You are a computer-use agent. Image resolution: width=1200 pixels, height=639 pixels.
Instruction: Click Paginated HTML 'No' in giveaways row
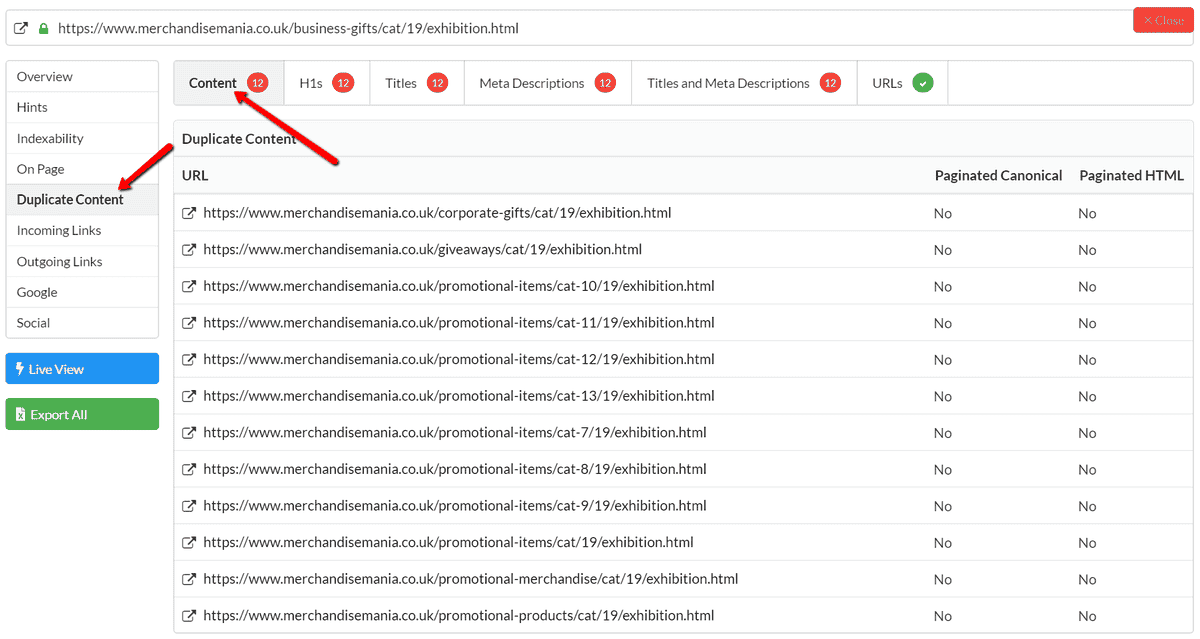[x=1087, y=250]
